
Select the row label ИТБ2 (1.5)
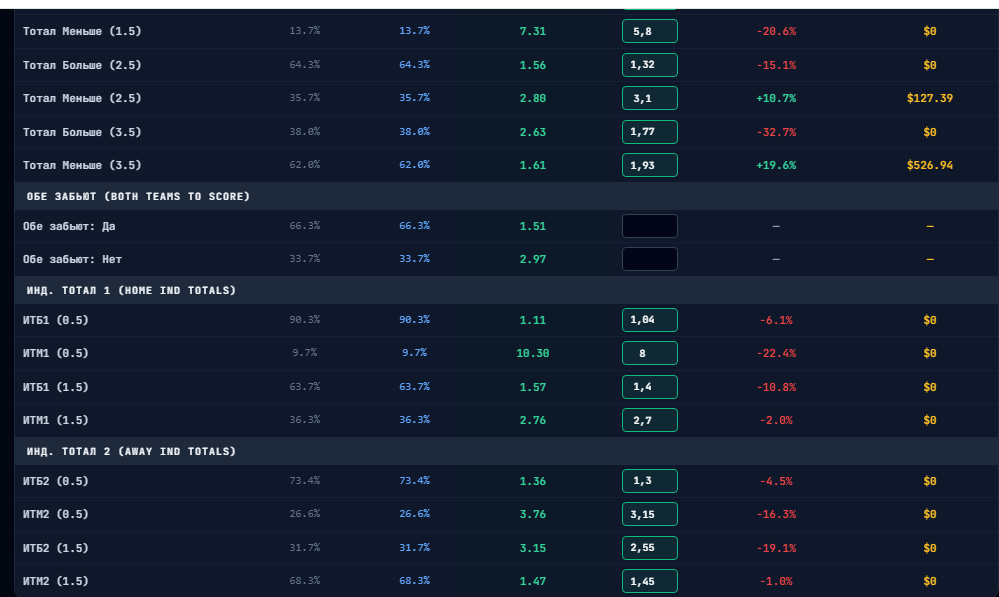coord(55,548)
